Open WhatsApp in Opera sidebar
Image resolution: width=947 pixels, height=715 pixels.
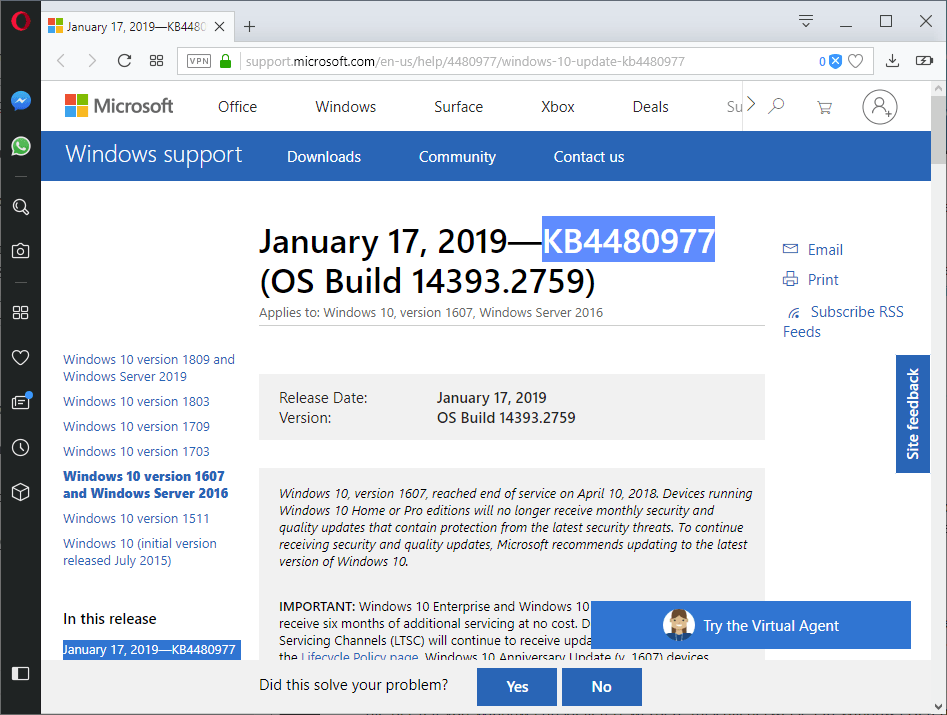coord(21,146)
